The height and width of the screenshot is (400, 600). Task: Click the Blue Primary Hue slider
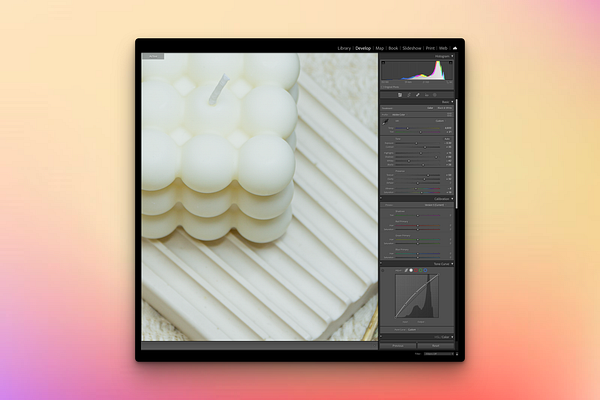(417, 253)
